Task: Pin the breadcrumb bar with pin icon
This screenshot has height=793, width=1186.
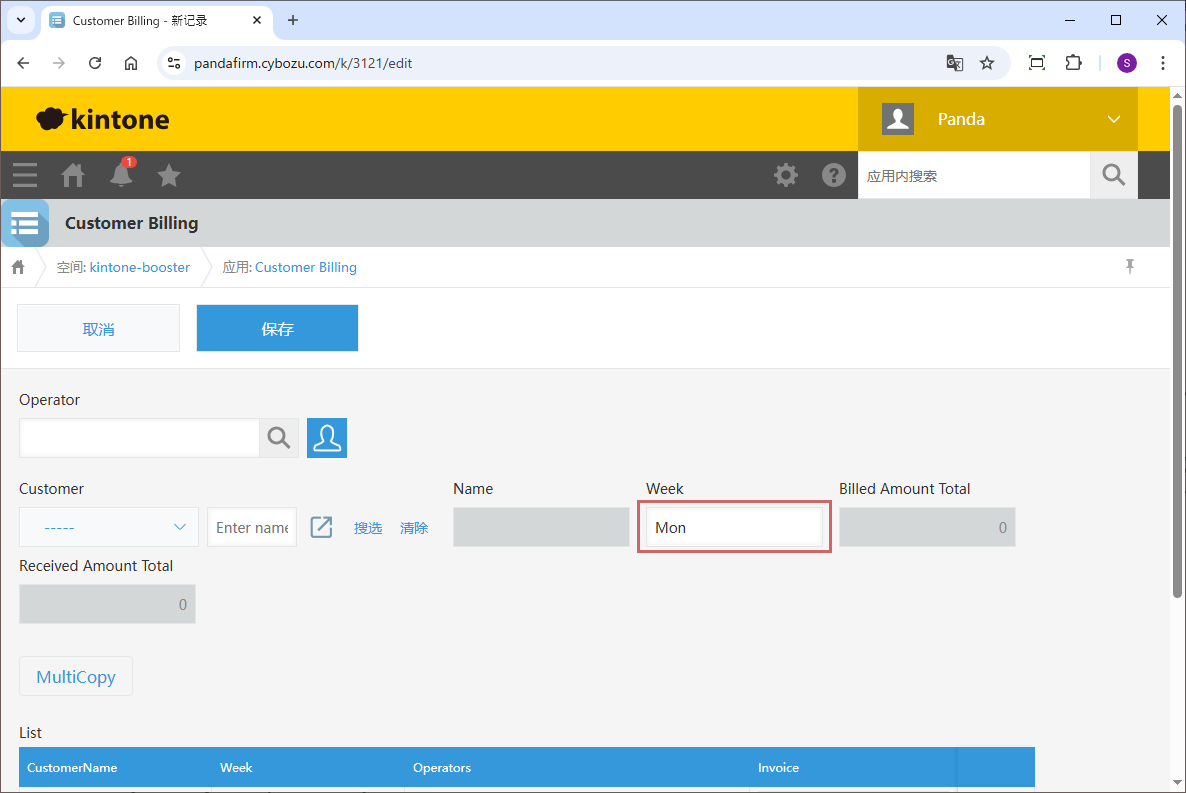Action: 1130,266
